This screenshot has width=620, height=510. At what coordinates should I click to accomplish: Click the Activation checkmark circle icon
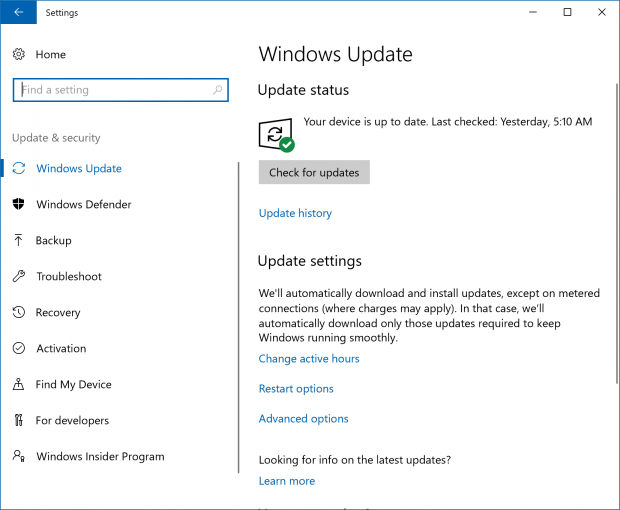(x=19, y=348)
